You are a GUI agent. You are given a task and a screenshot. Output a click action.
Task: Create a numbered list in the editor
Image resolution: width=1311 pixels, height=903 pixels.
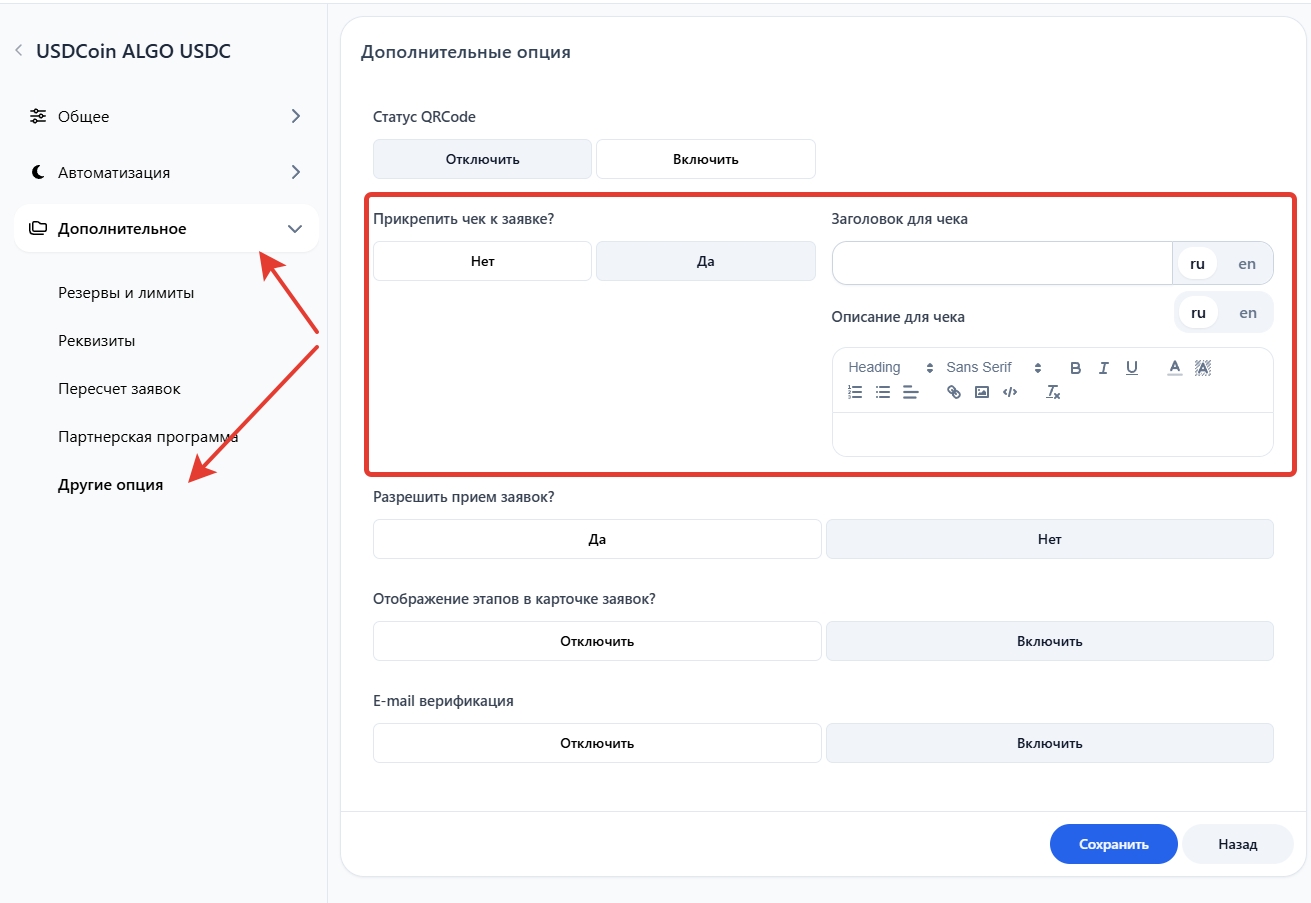tap(855, 392)
